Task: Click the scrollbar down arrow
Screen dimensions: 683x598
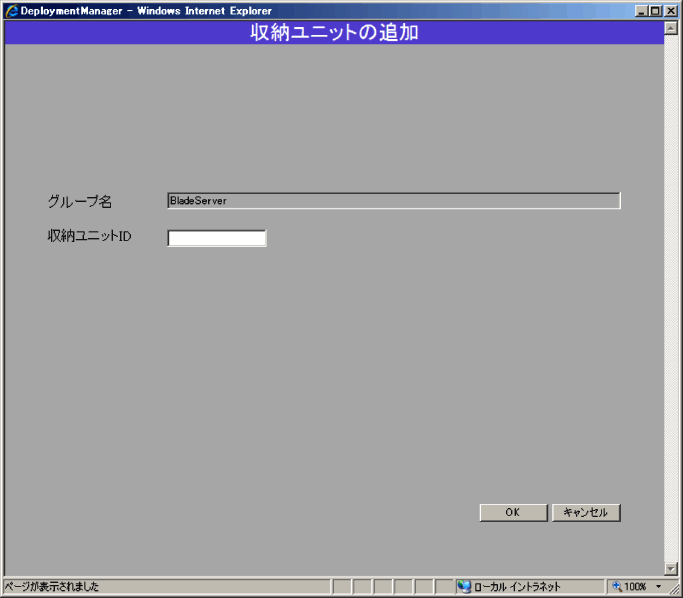Action: click(x=671, y=568)
